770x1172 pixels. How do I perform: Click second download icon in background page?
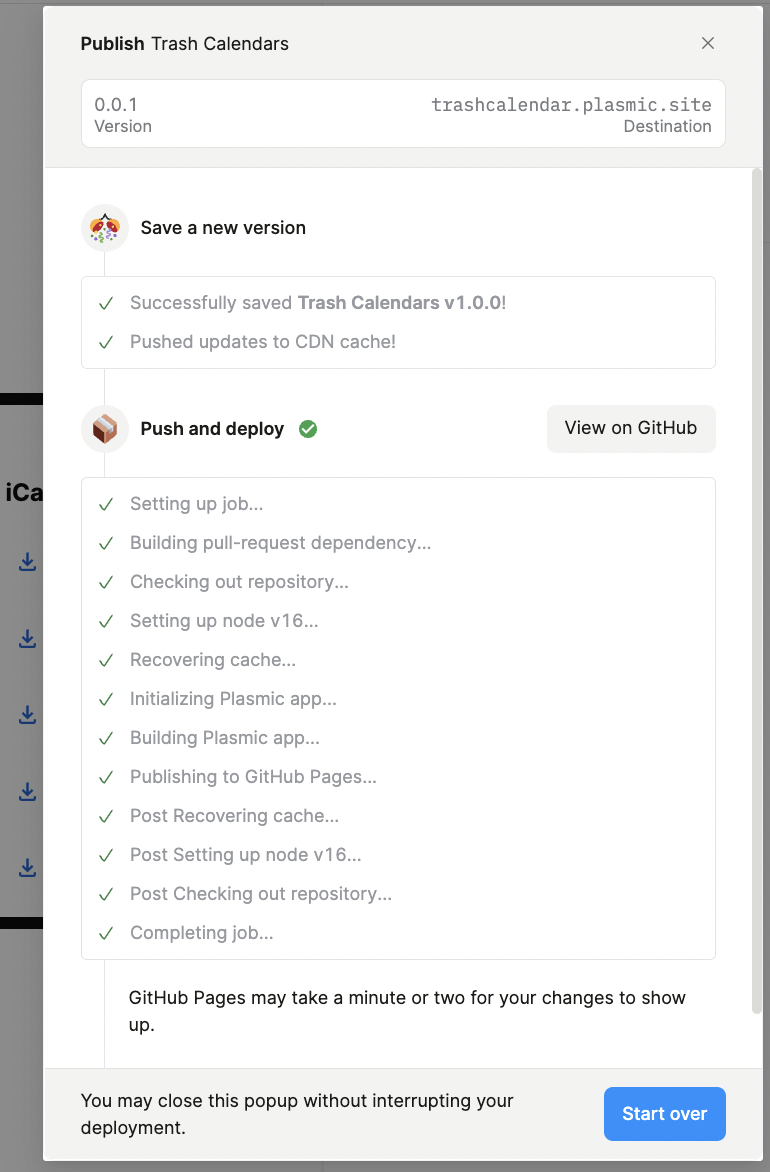coord(28,638)
